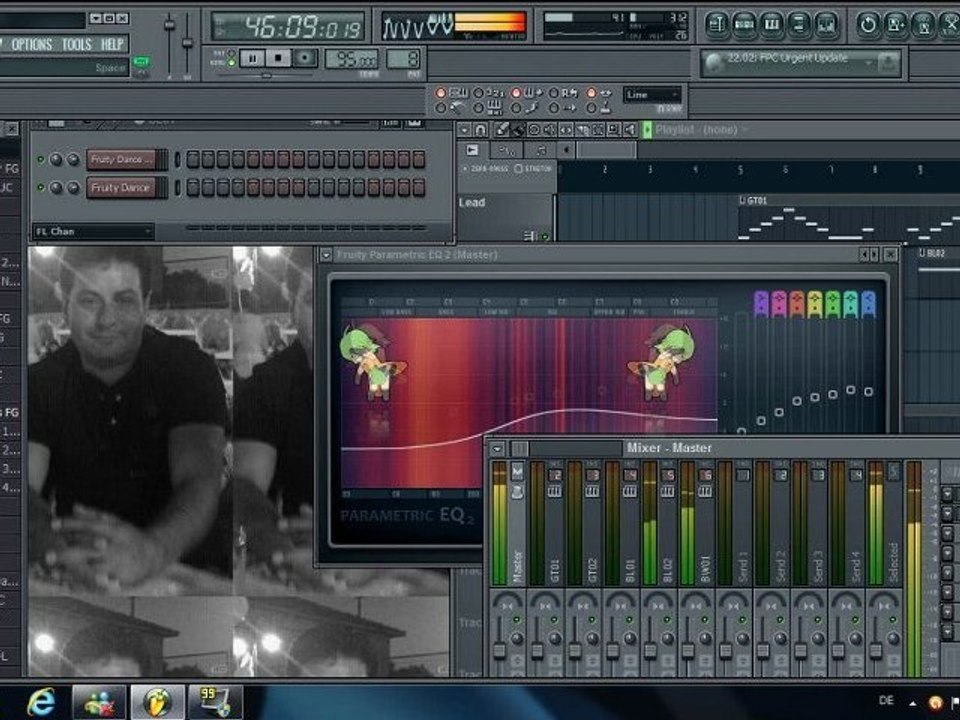This screenshot has height=720, width=960.
Task: Open the Browser view button
Action: 798,25
